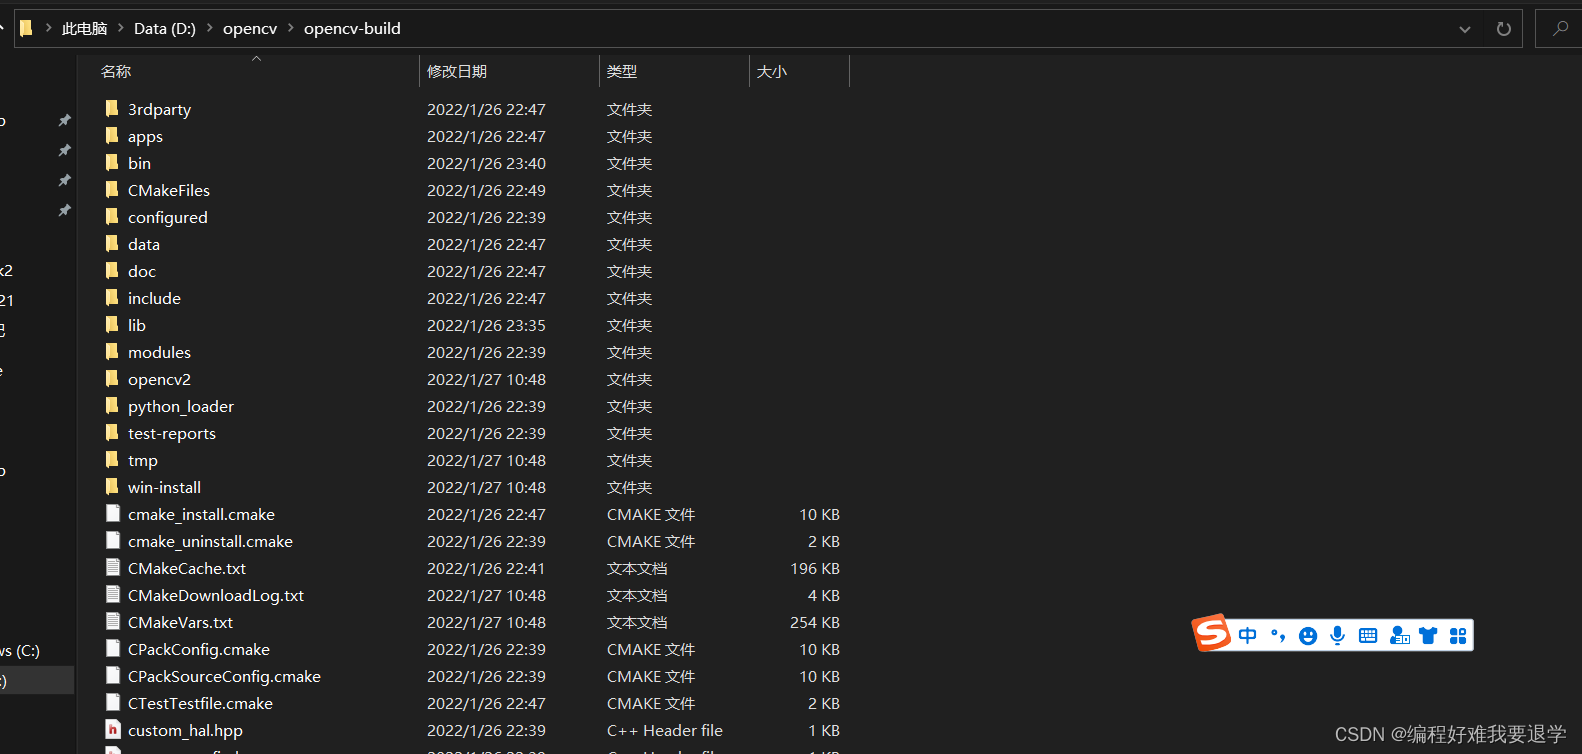This screenshot has width=1582, height=754.
Task: Go to Data (D:) breadcrumb
Action: pyautogui.click(x=165, y=28)
